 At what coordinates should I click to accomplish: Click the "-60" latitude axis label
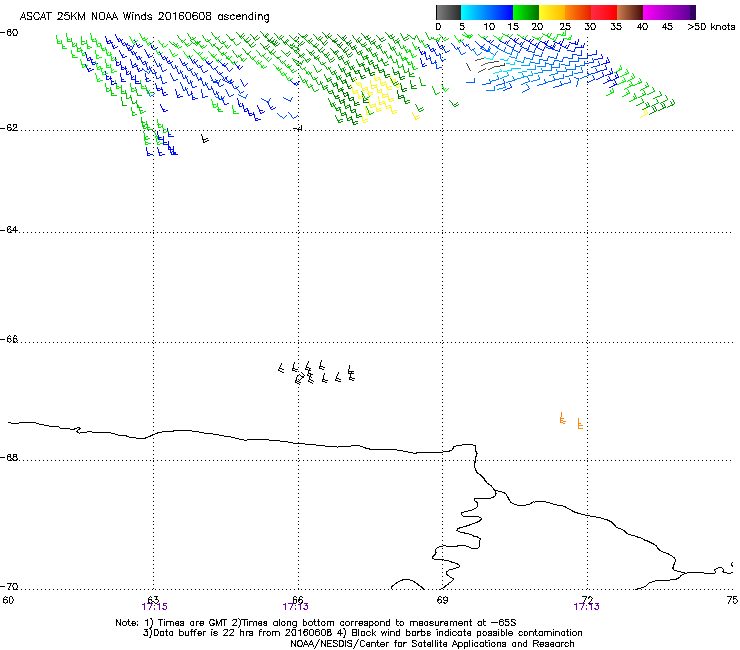pos(9,33)
